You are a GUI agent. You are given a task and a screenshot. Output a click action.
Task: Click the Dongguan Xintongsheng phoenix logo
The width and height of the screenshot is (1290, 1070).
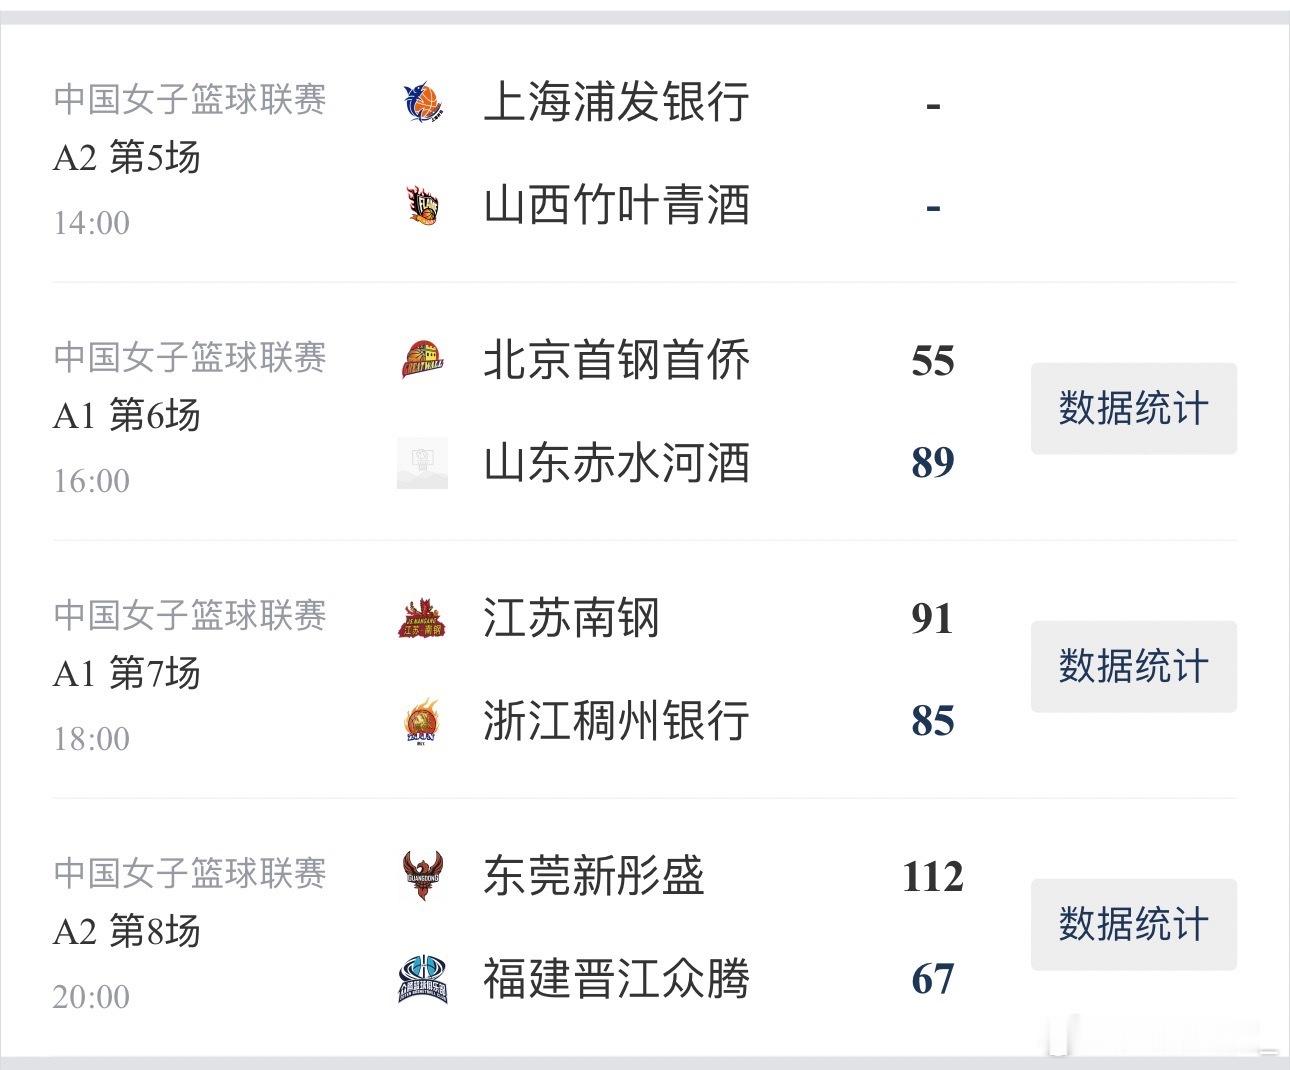tap(422, 876)
